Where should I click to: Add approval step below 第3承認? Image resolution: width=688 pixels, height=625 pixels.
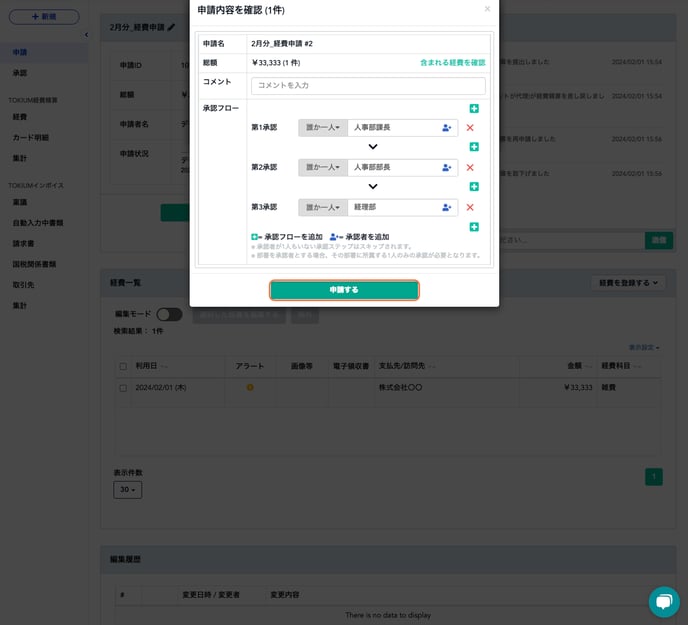474,227
